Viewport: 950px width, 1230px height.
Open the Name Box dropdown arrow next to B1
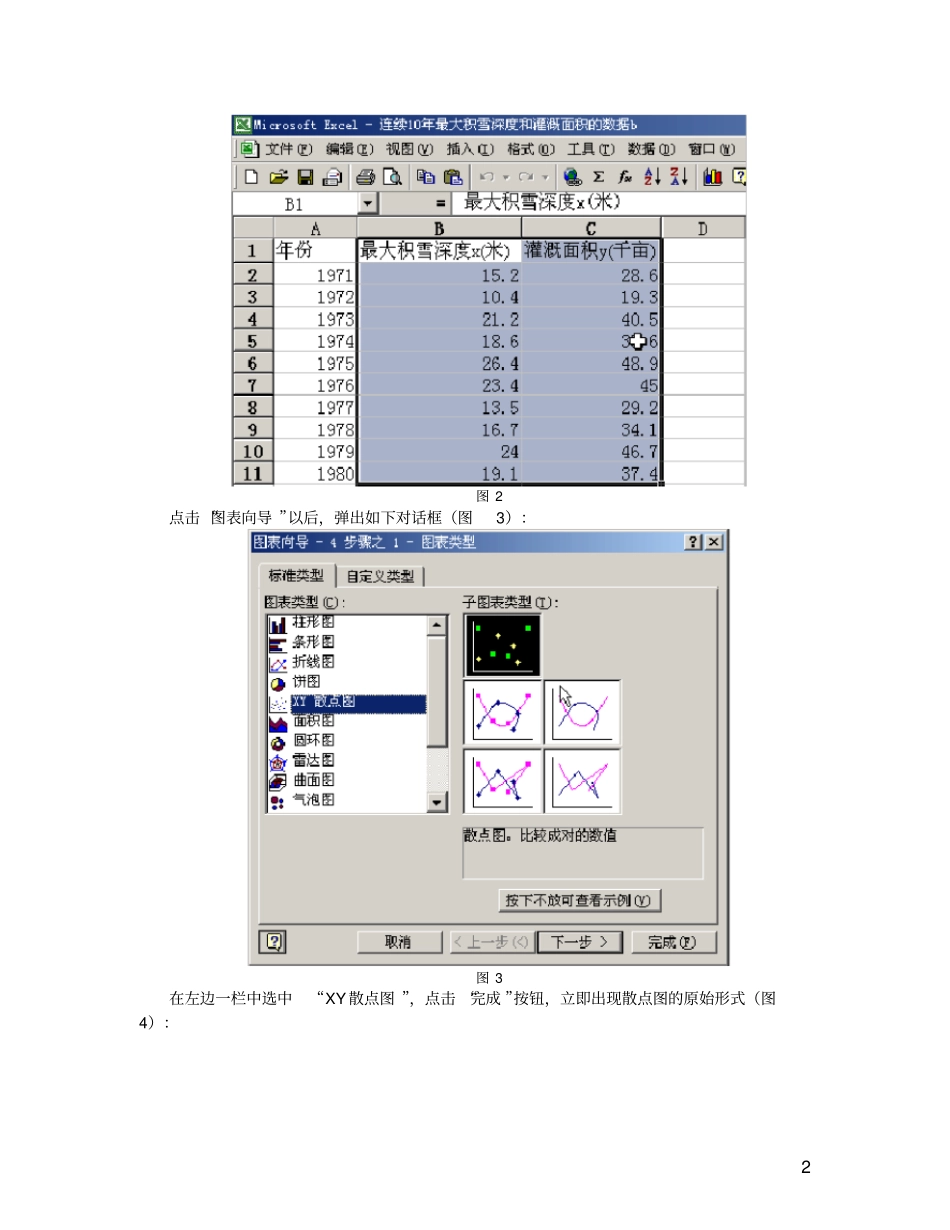click(368, 204)
